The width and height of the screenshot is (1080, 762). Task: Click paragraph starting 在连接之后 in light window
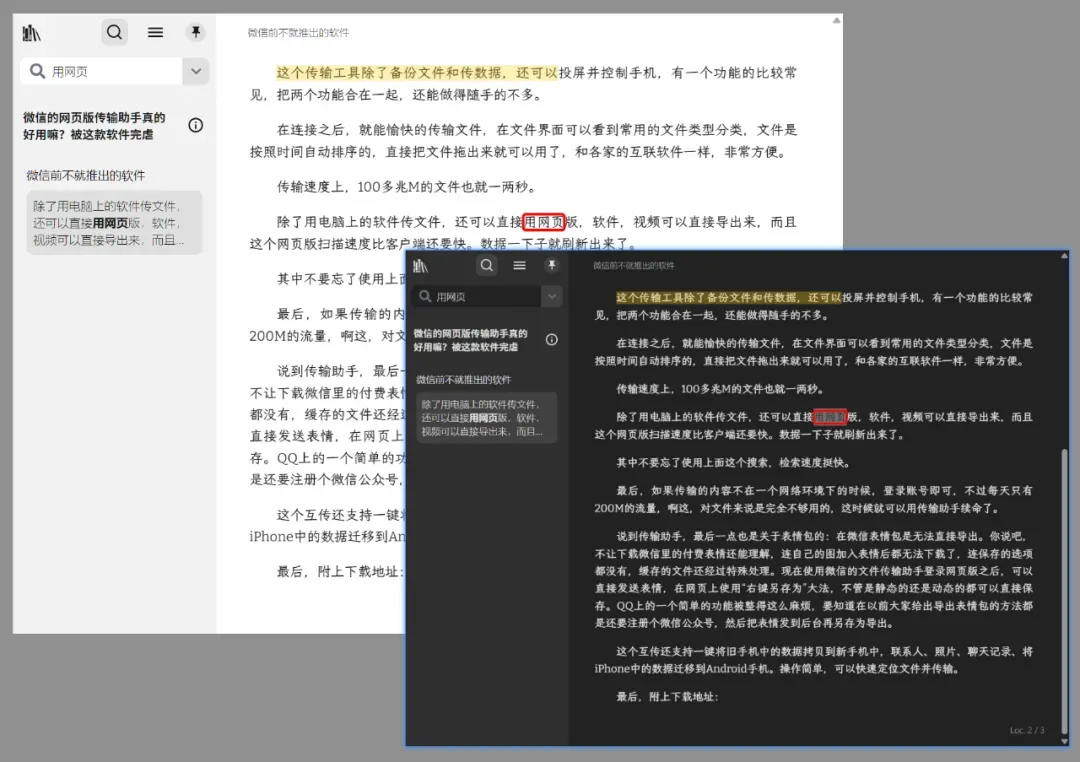coord(523,141)
